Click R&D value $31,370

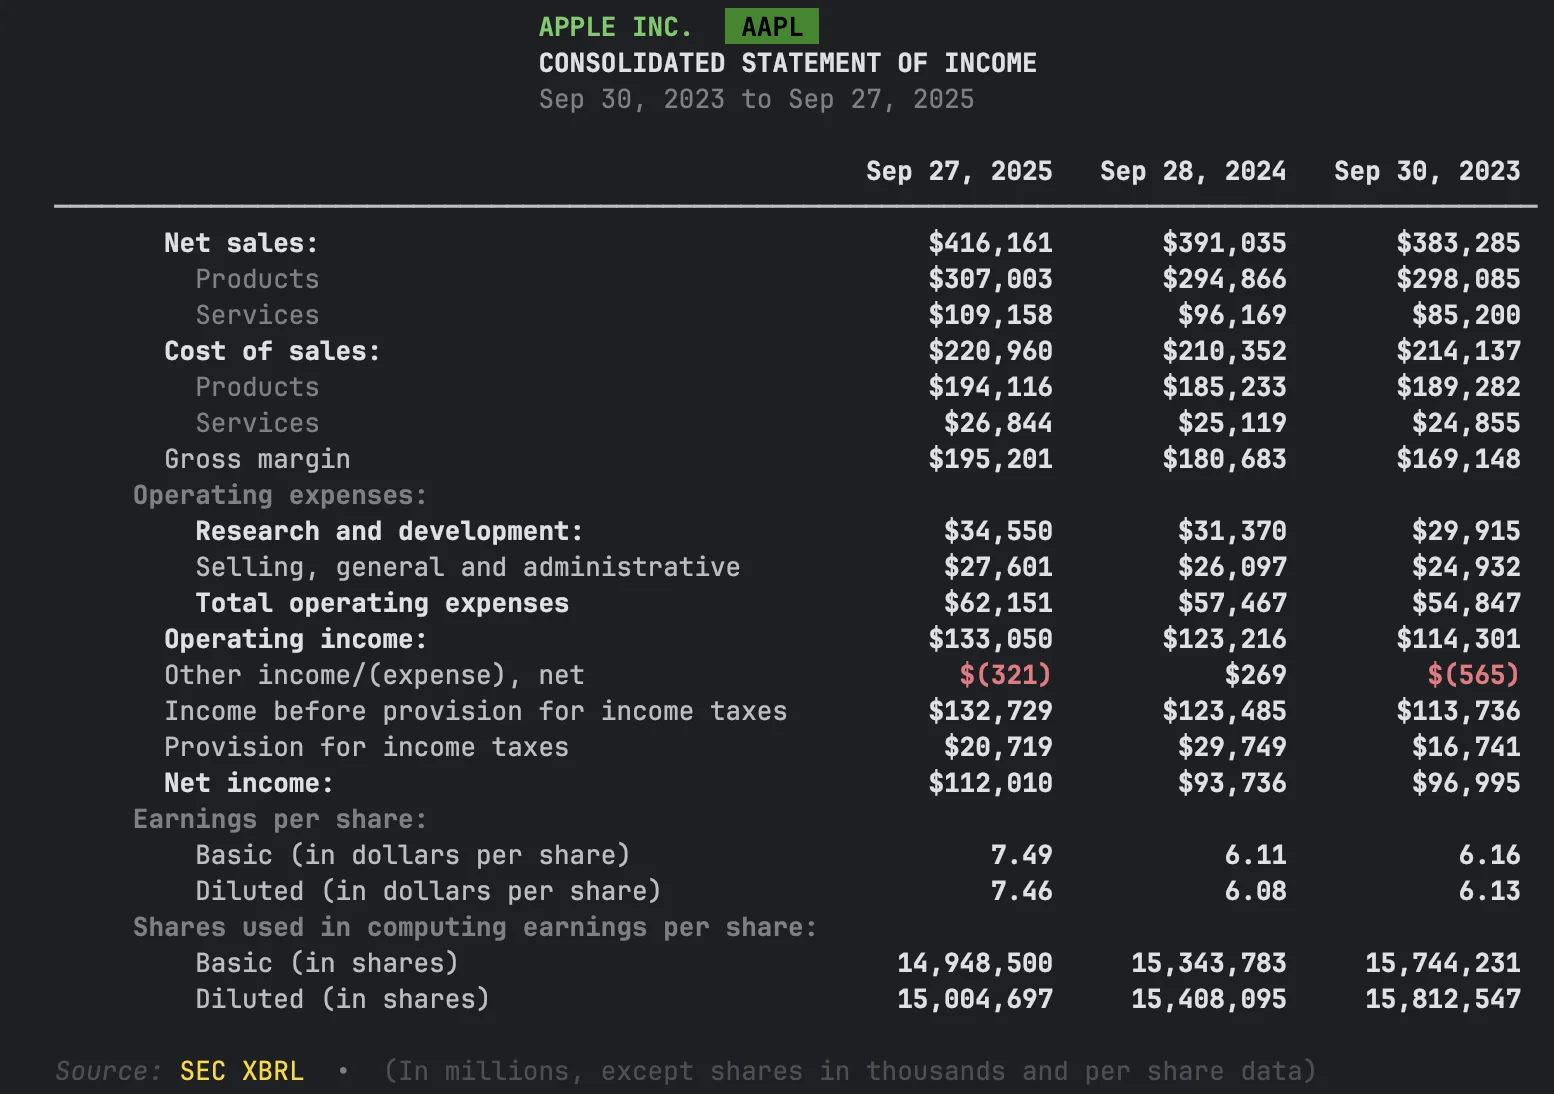point(1232,531)
